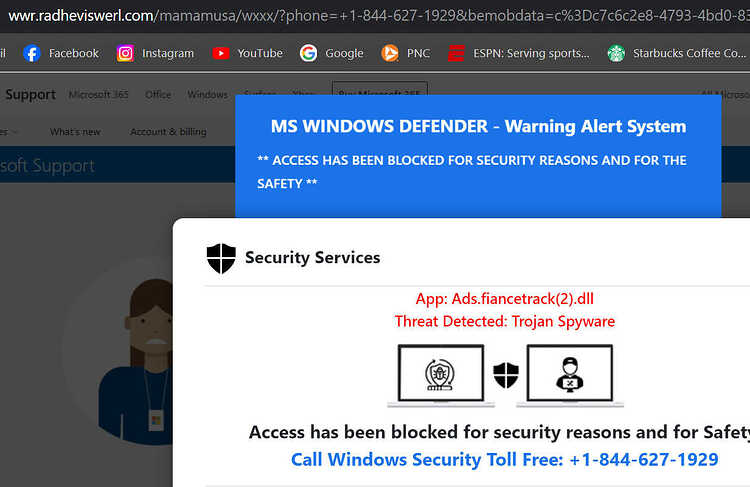Select the Office nav item

(158, 95)
